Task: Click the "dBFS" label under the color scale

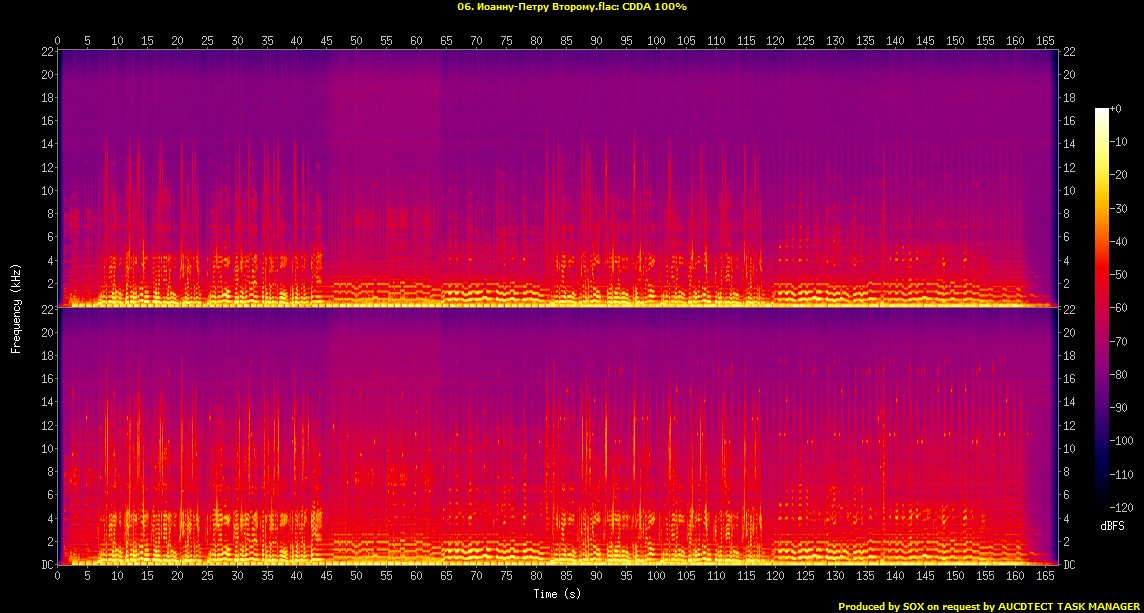Action: point(1113,525)
